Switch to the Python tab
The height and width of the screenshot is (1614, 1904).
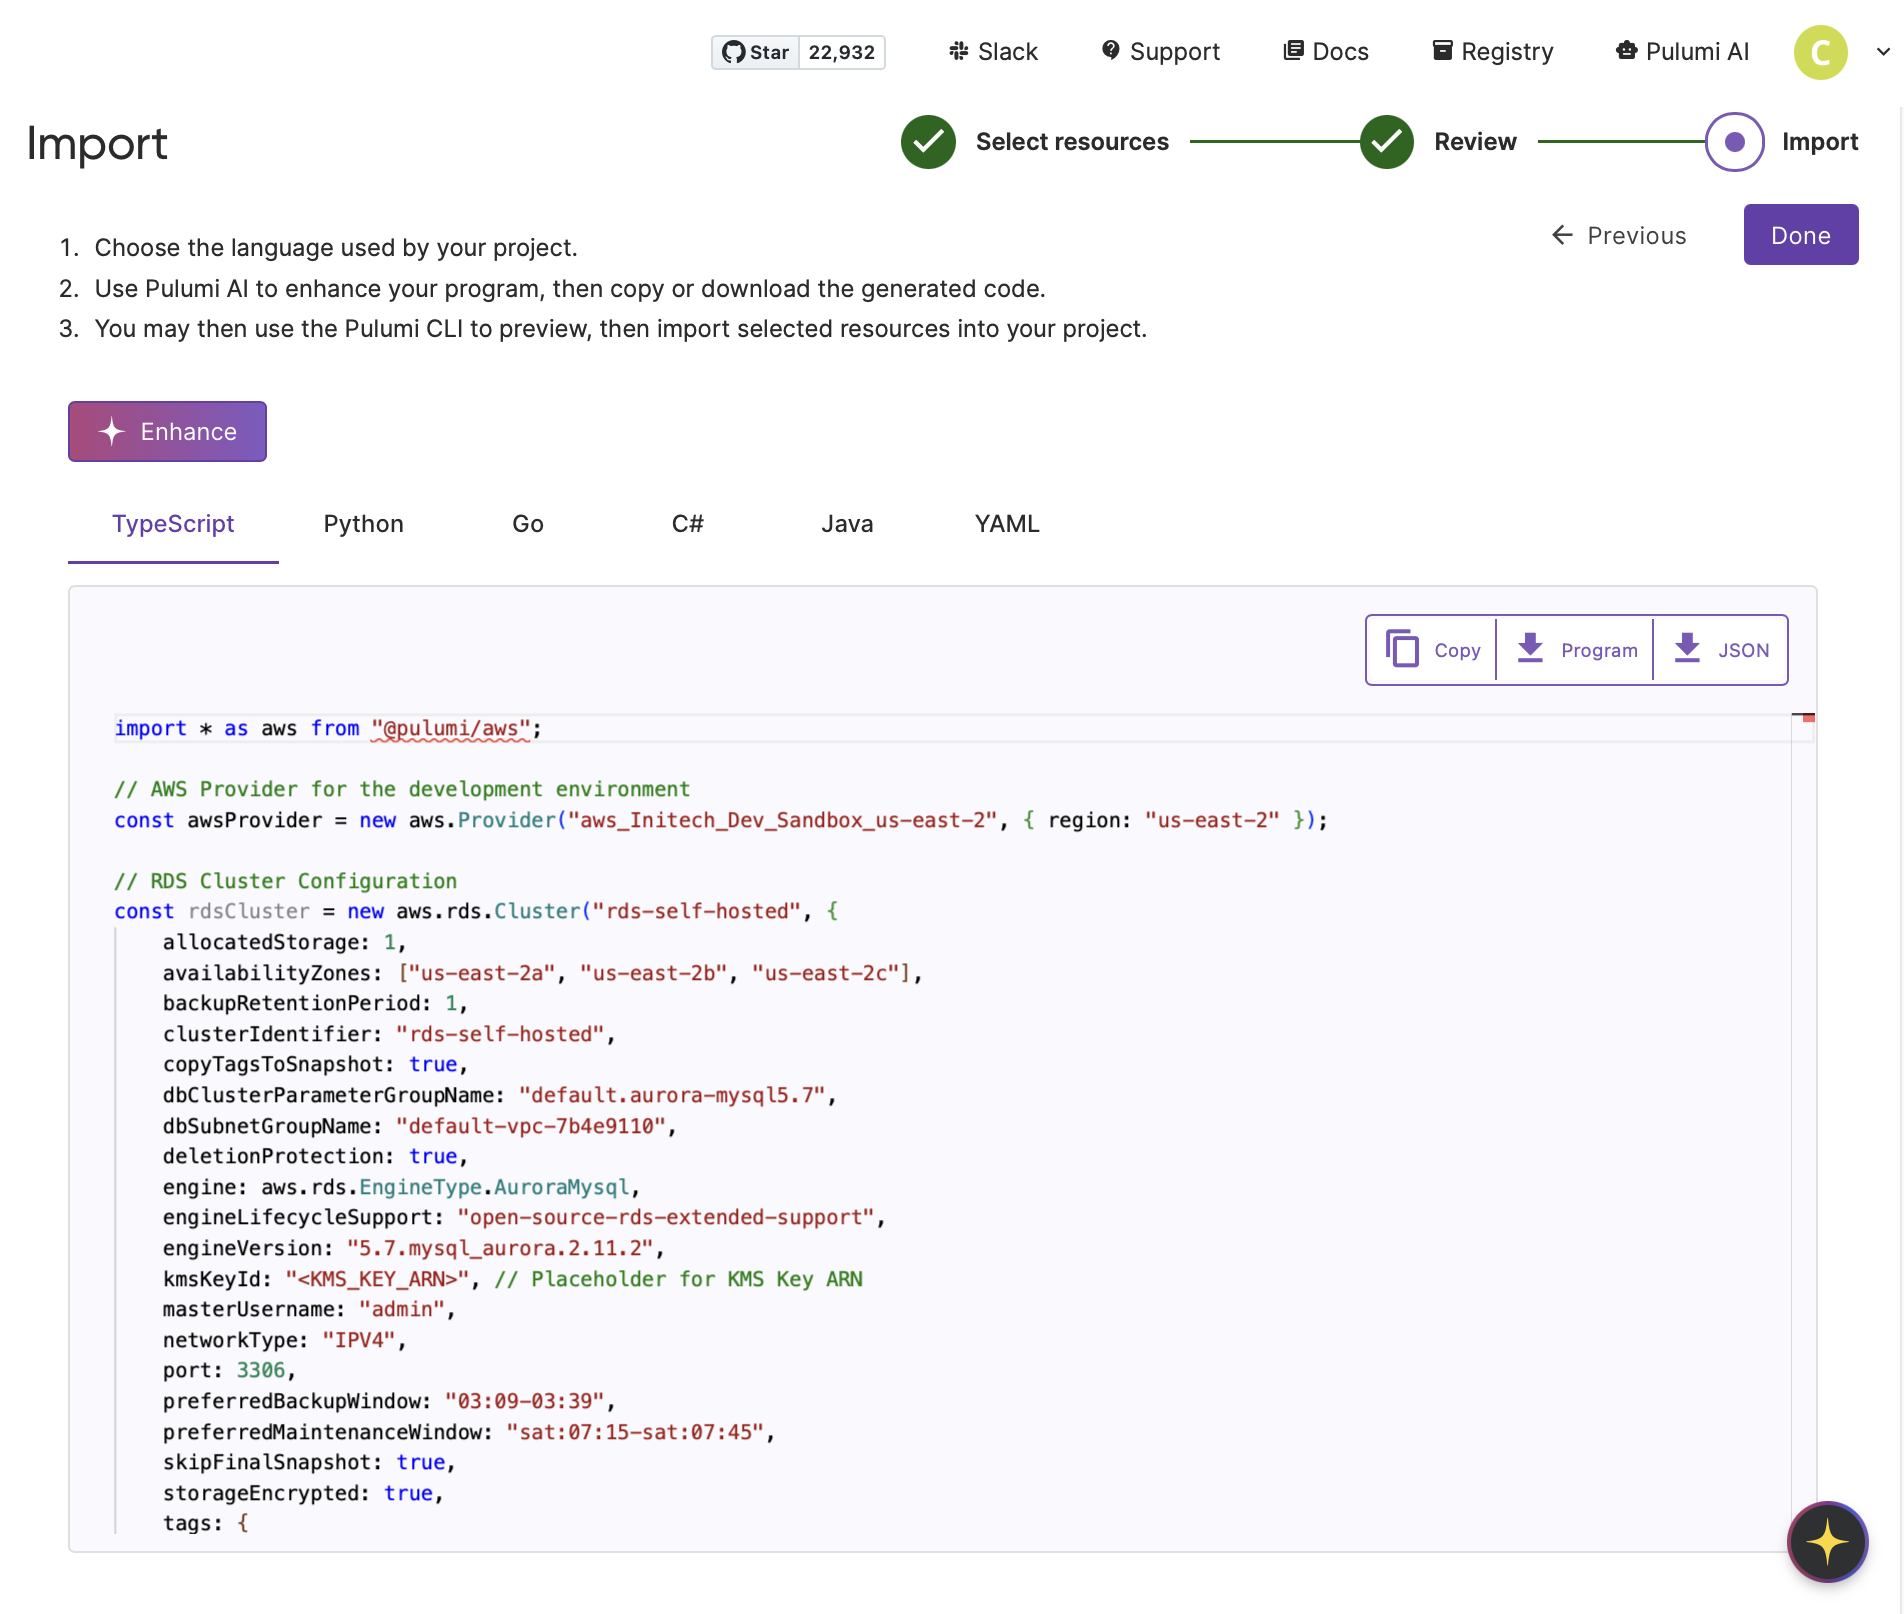coord(363,524)
